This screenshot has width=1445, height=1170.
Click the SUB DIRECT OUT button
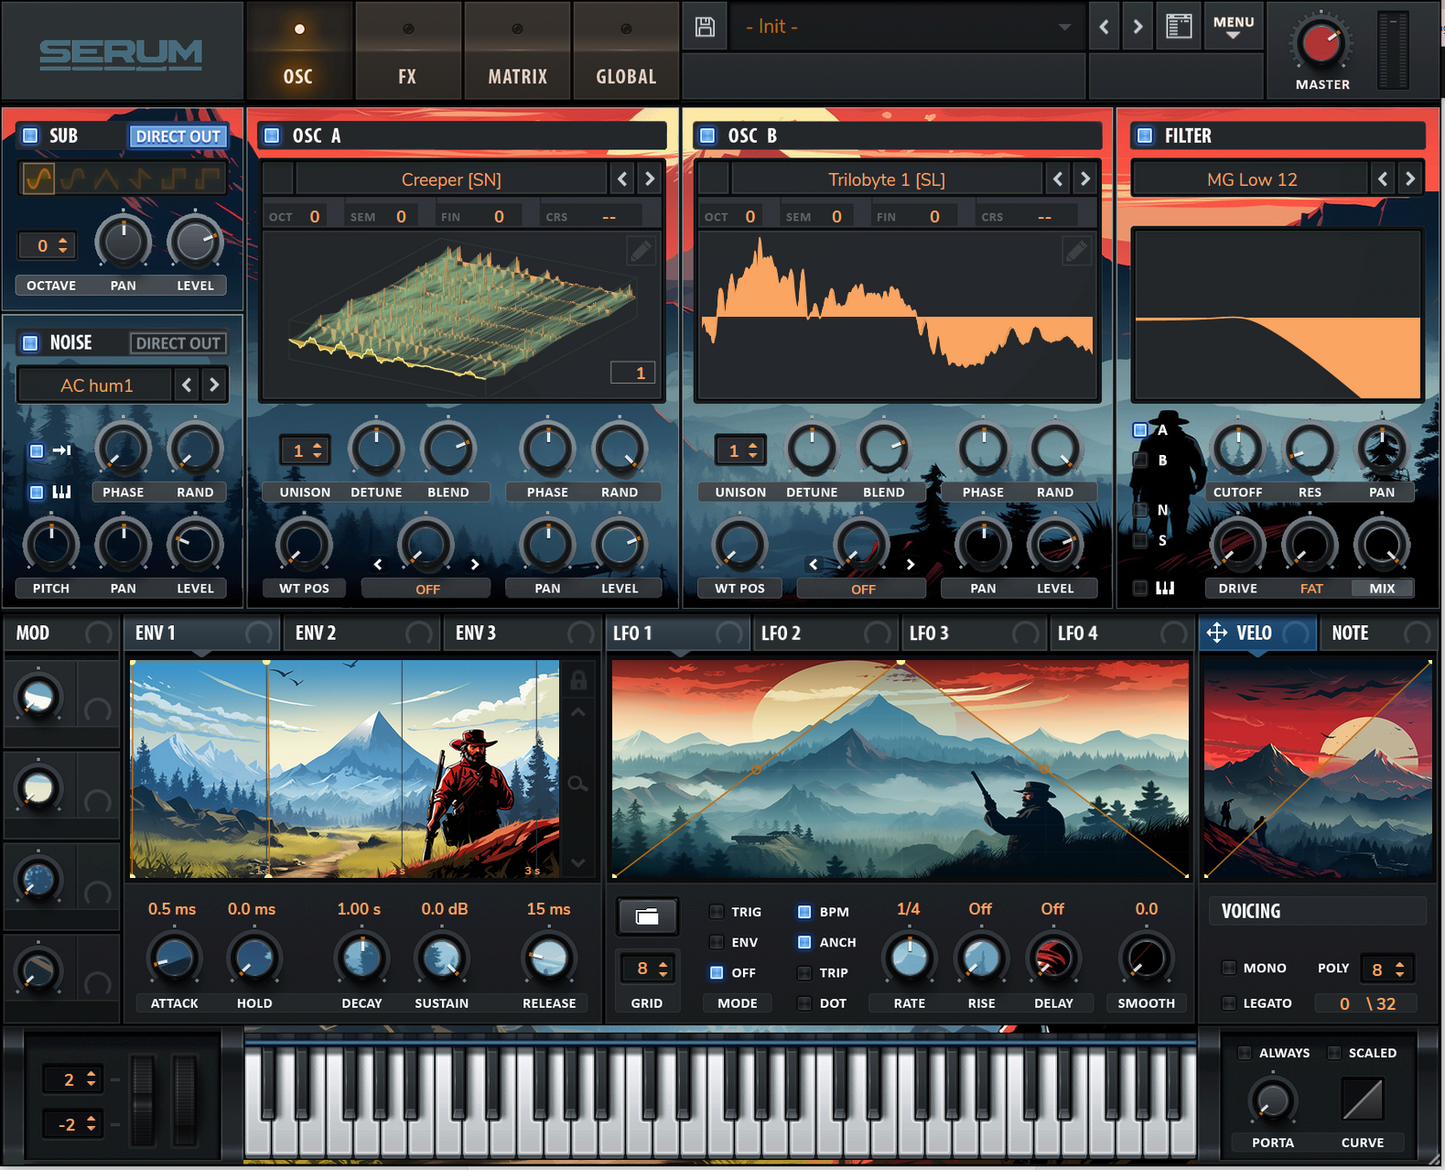point(178,136)
